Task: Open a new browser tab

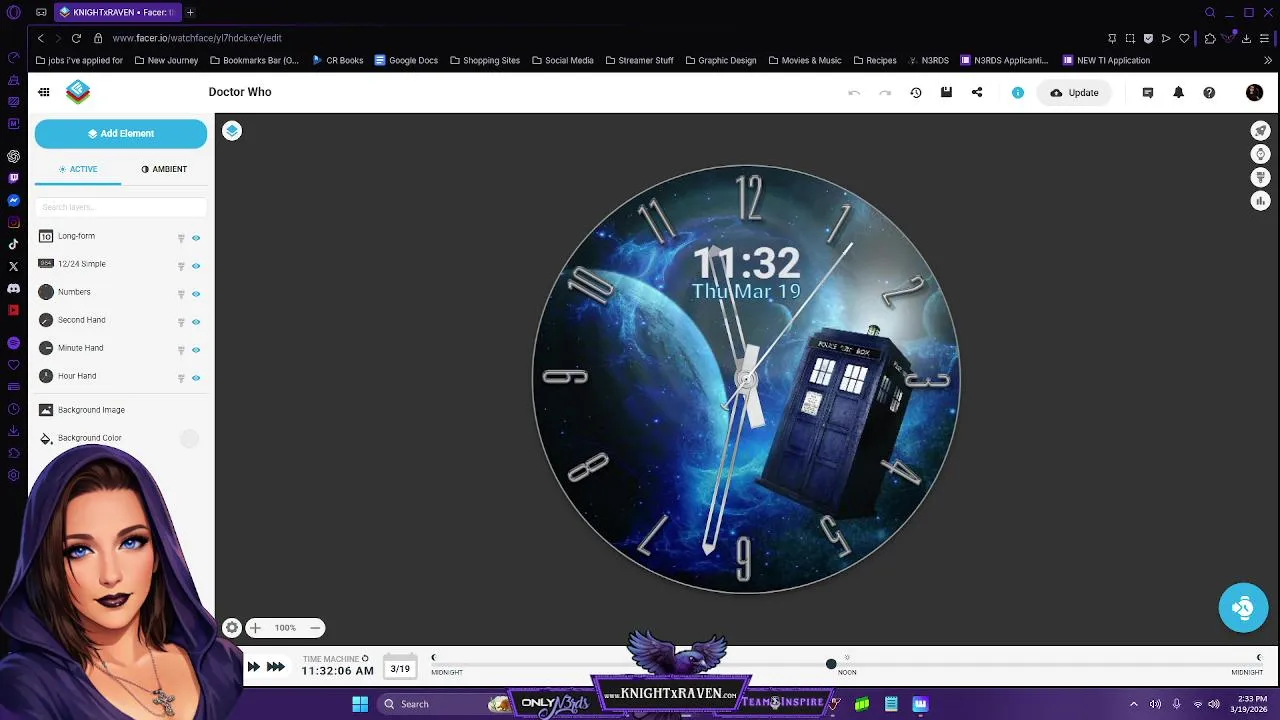Action: click(190, 12)
